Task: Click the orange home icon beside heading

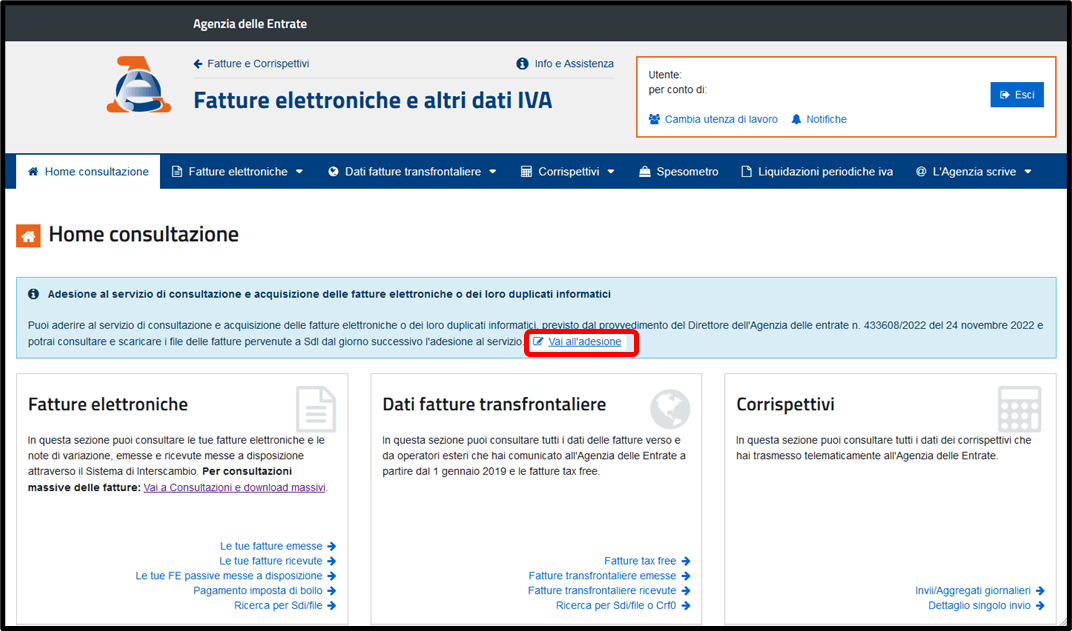Action: click(x=29, y=236)
